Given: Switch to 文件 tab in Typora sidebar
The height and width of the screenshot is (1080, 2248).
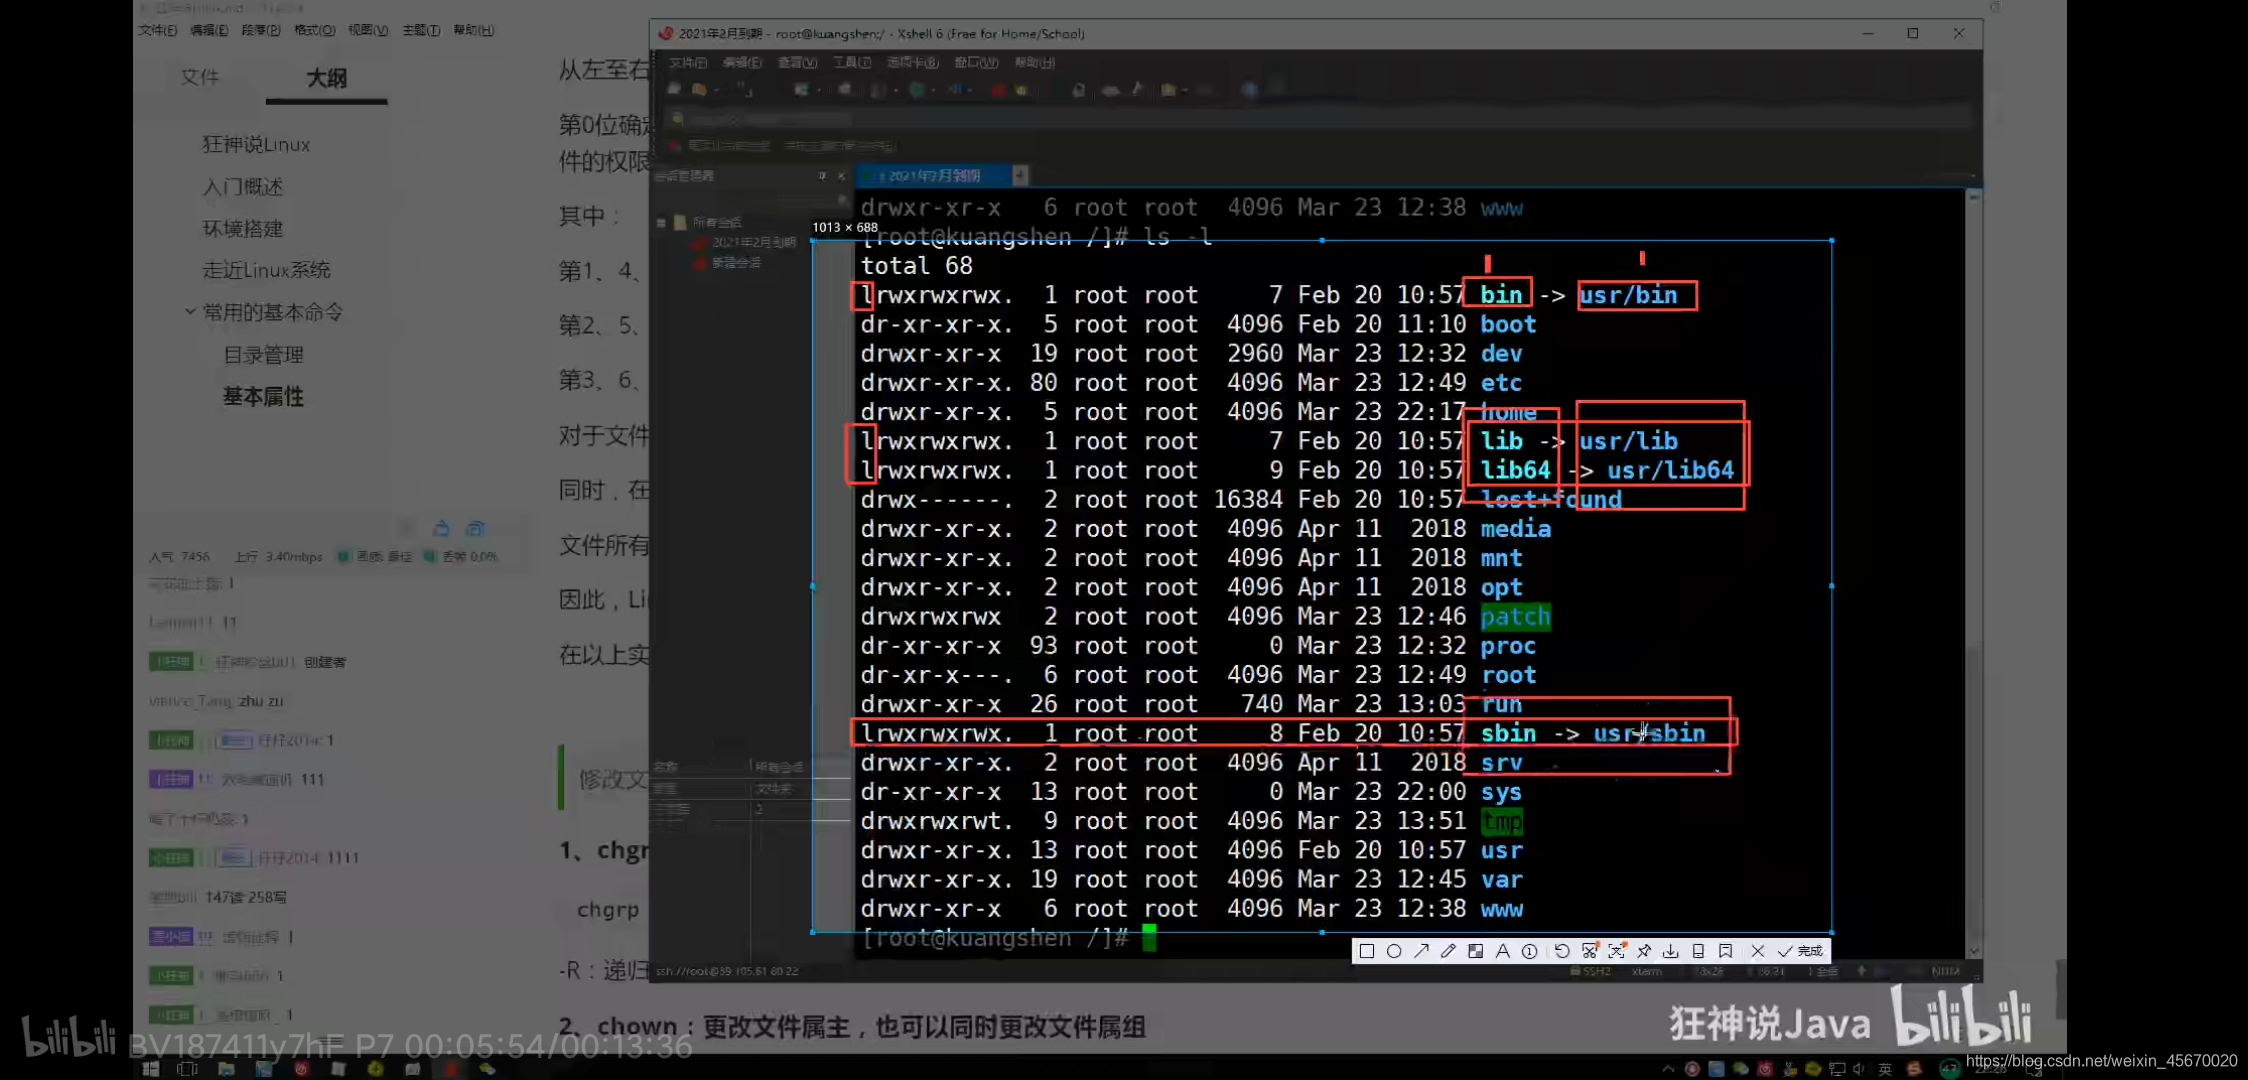Looking at the screenshot, I should point(199,77).
